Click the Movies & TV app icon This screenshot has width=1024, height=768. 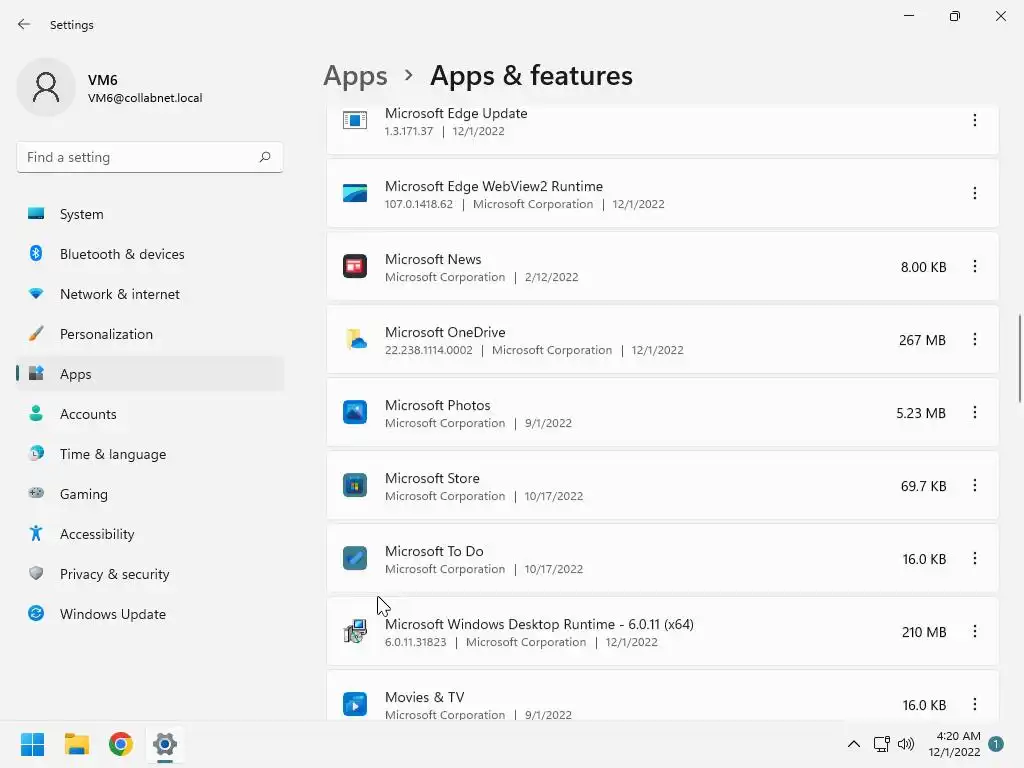click(x=355, y=704)
